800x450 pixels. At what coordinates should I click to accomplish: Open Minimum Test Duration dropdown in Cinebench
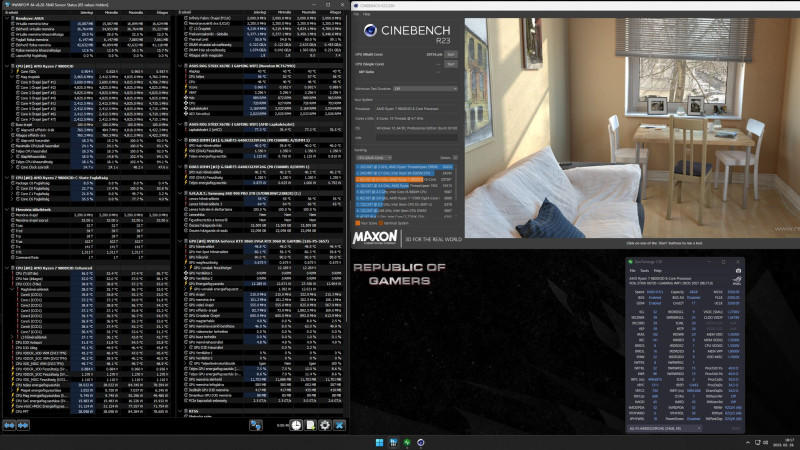(426, 89)
